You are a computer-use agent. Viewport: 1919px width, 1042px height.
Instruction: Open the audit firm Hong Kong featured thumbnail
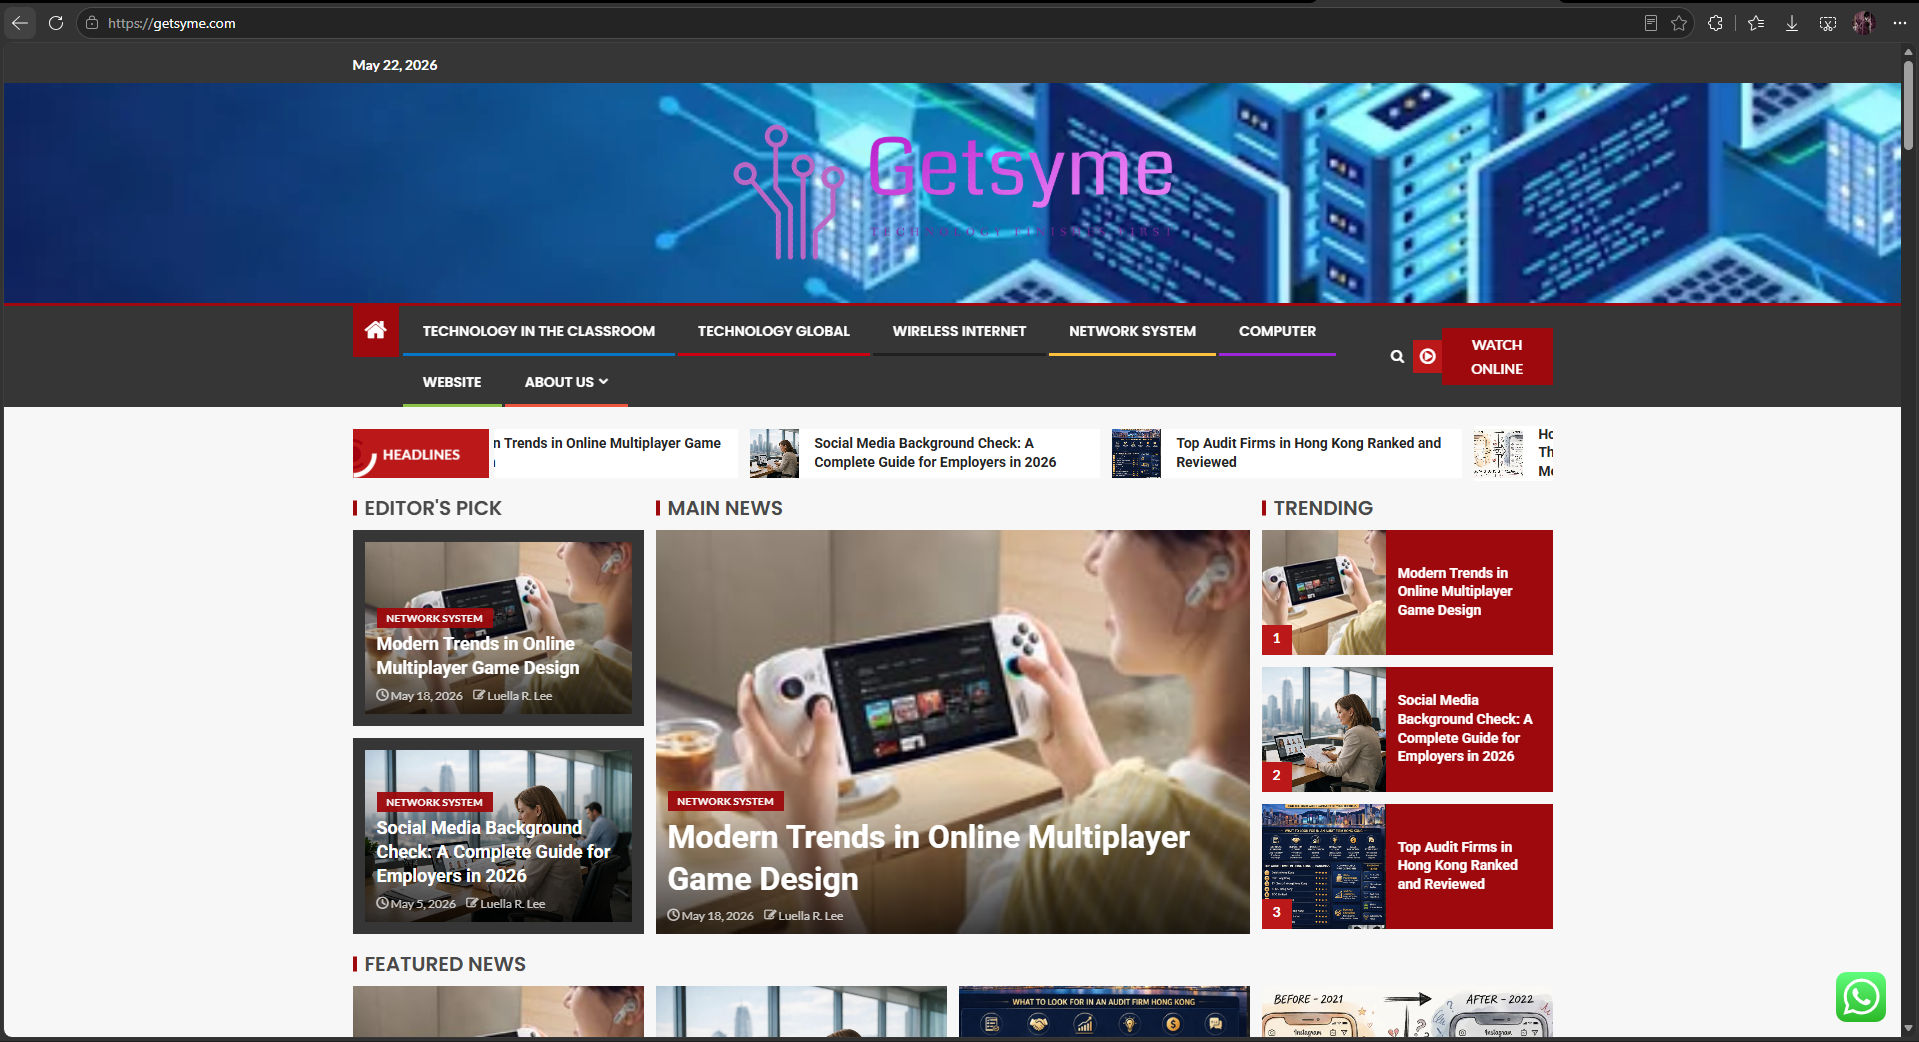click(1104, 1012)
